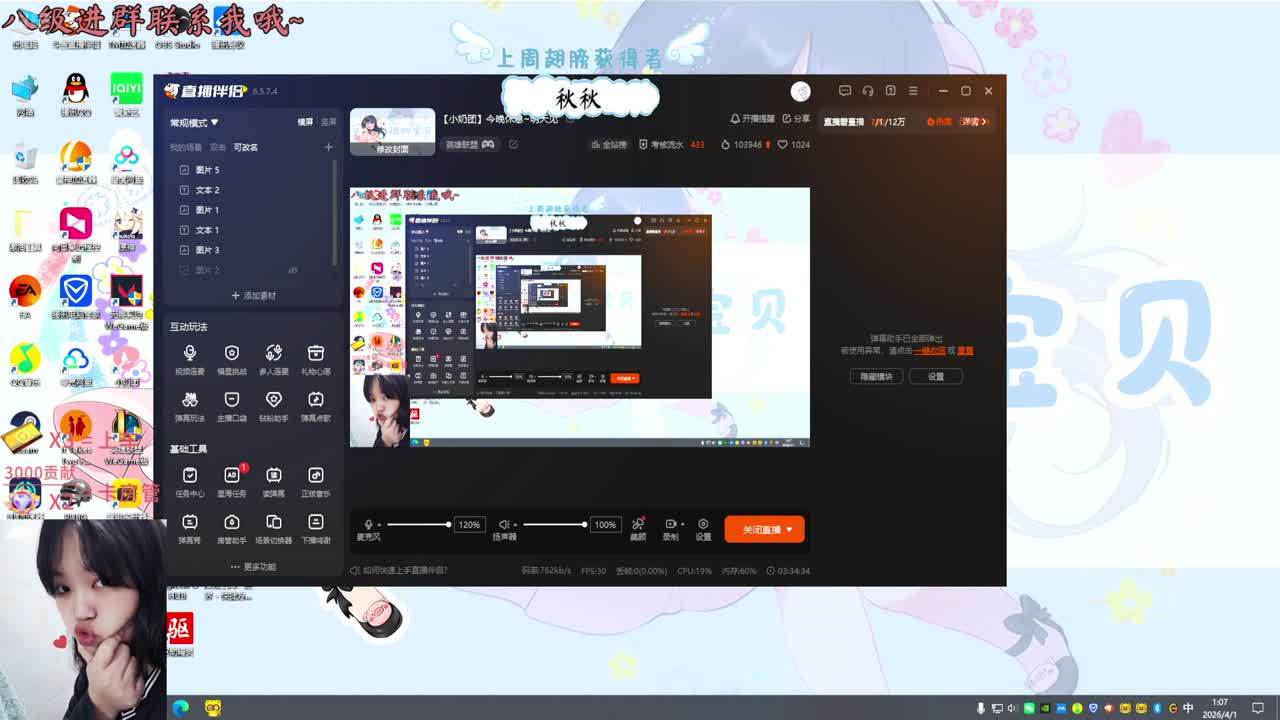Viewport: 1280px width, 720px height.
Task: Switch to the 可改名 scene tab
Action: point(246,147)
